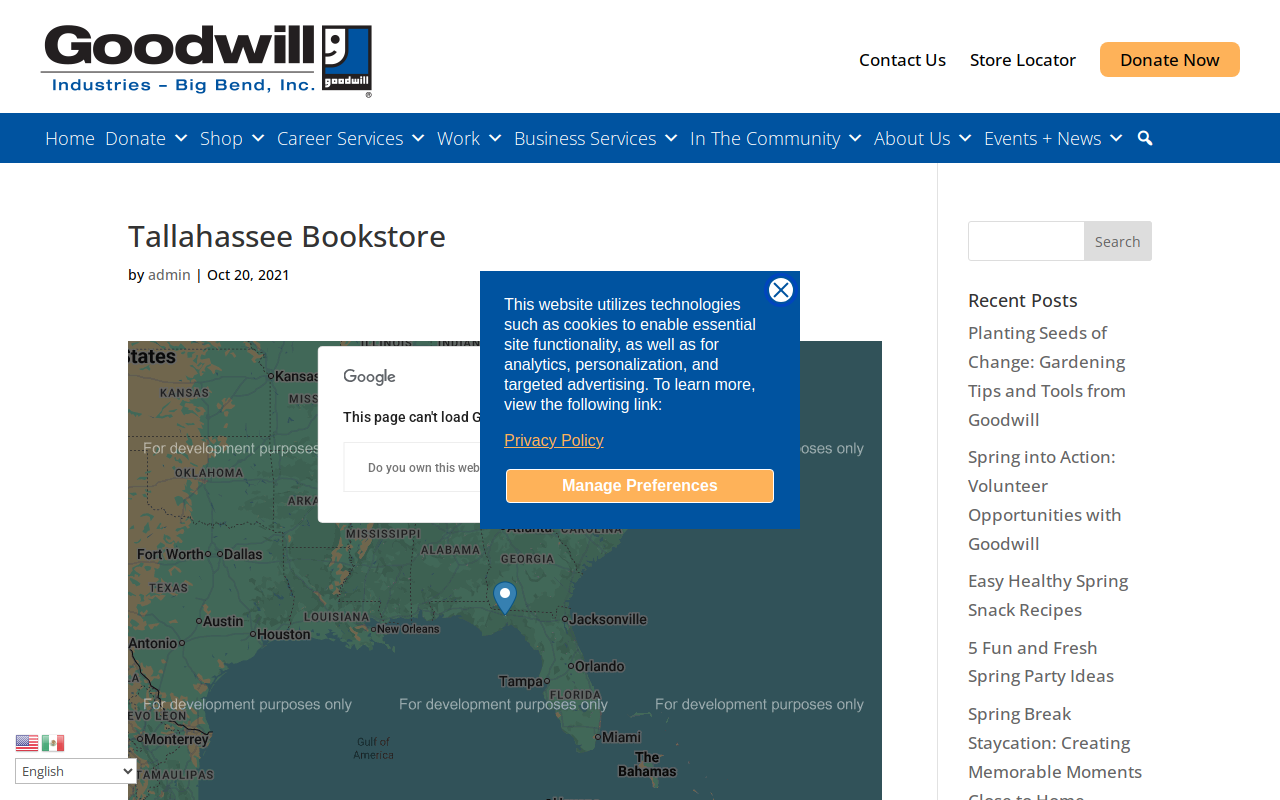Expand the Career Services menu chevron
This screenshot has width=1280, height=800.
[x=418, y=138]
